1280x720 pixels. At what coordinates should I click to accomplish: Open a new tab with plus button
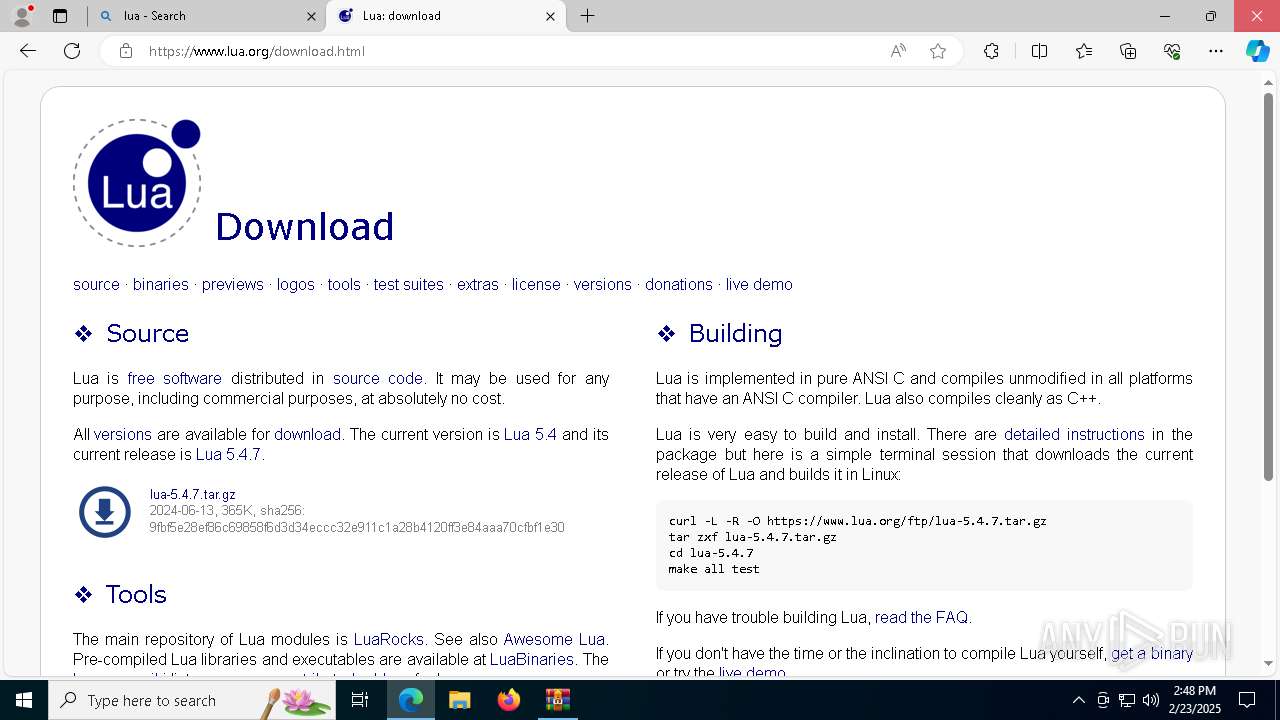[588, 16]
